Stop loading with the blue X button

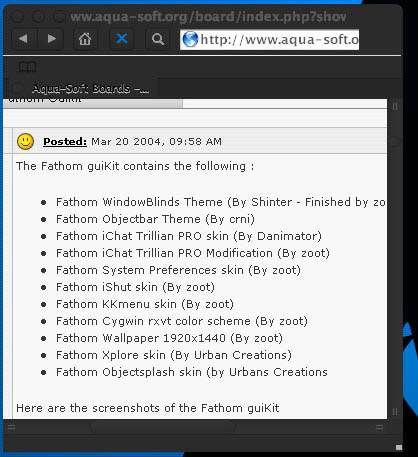coord(122,39)
